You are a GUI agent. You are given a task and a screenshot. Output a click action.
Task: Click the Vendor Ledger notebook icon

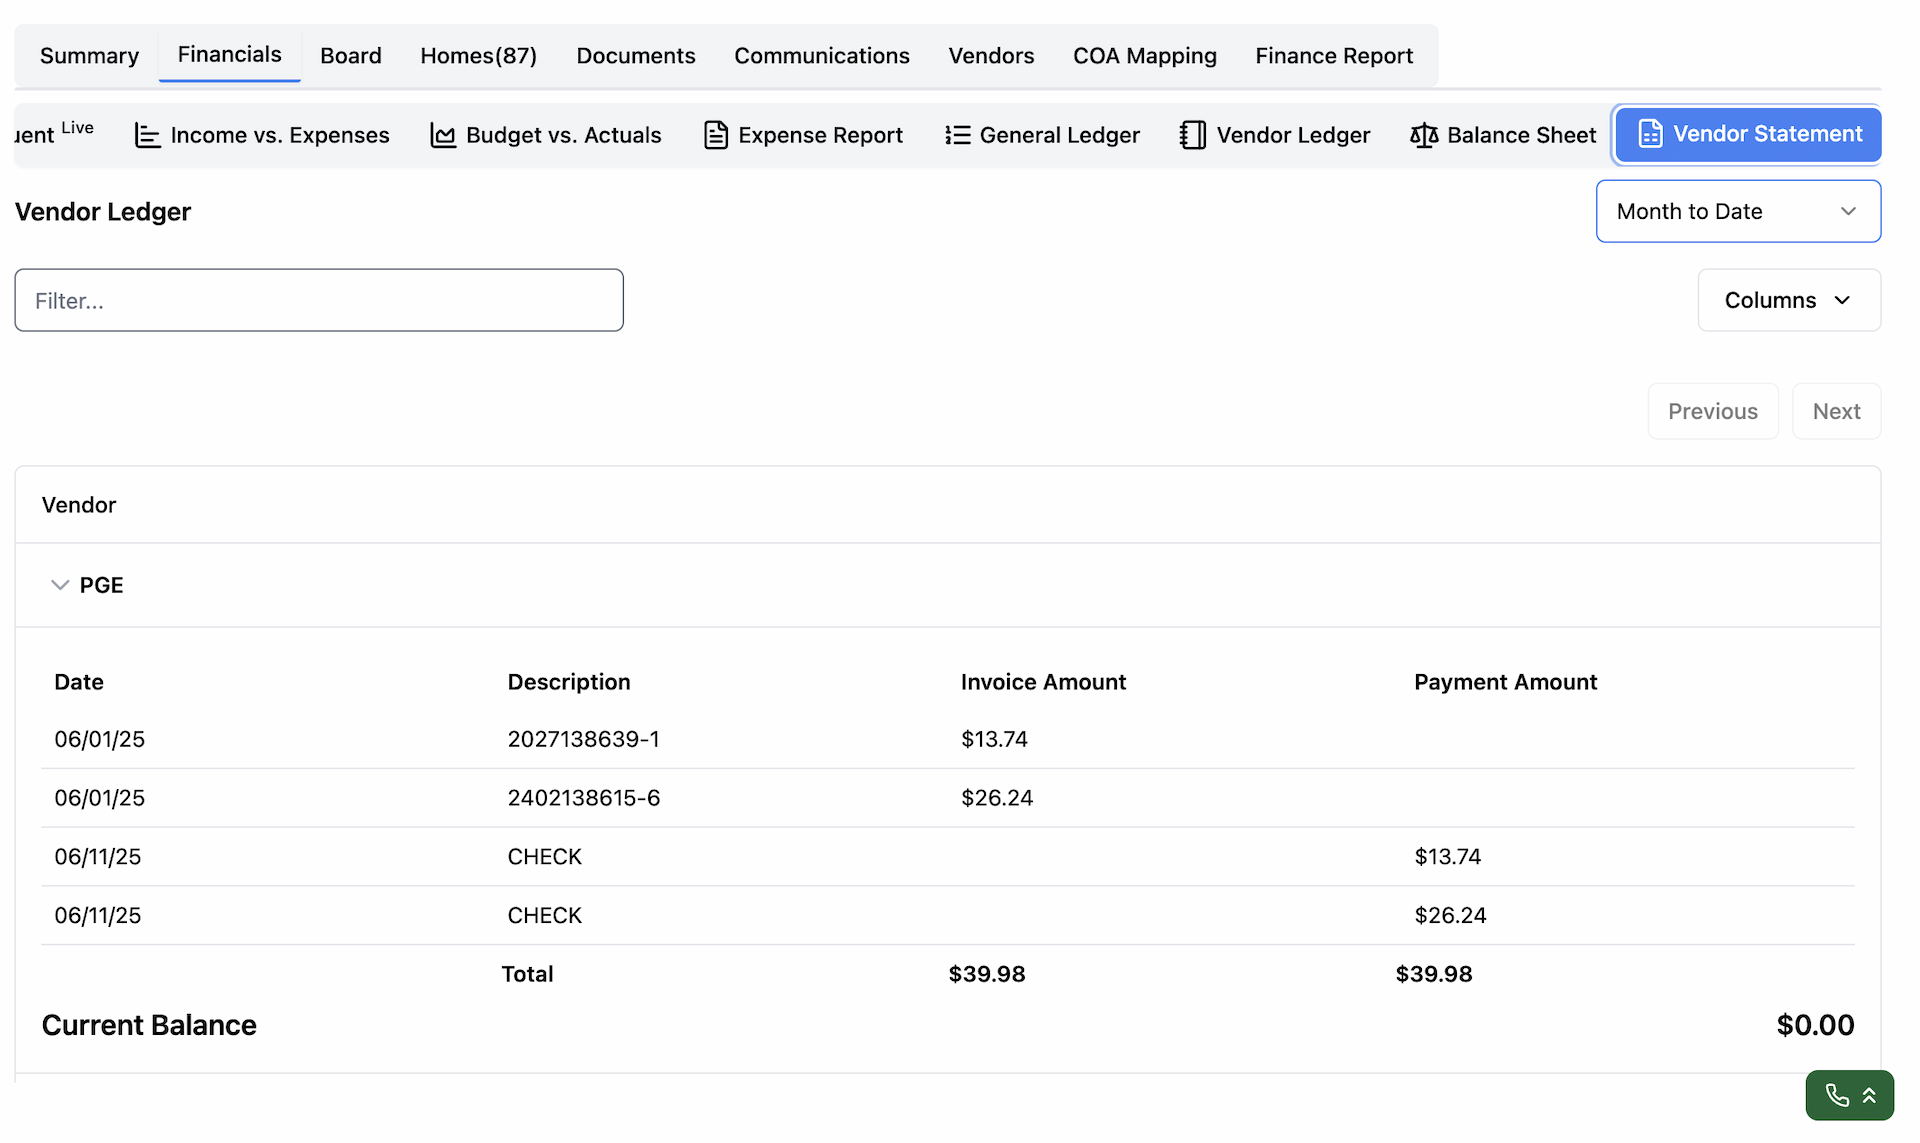(x=1193, y=135)
